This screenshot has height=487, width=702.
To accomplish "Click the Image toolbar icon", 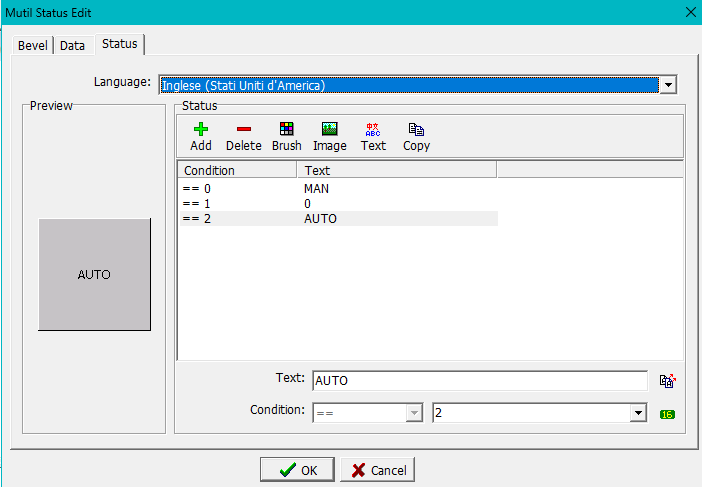I will coord(329,129).
